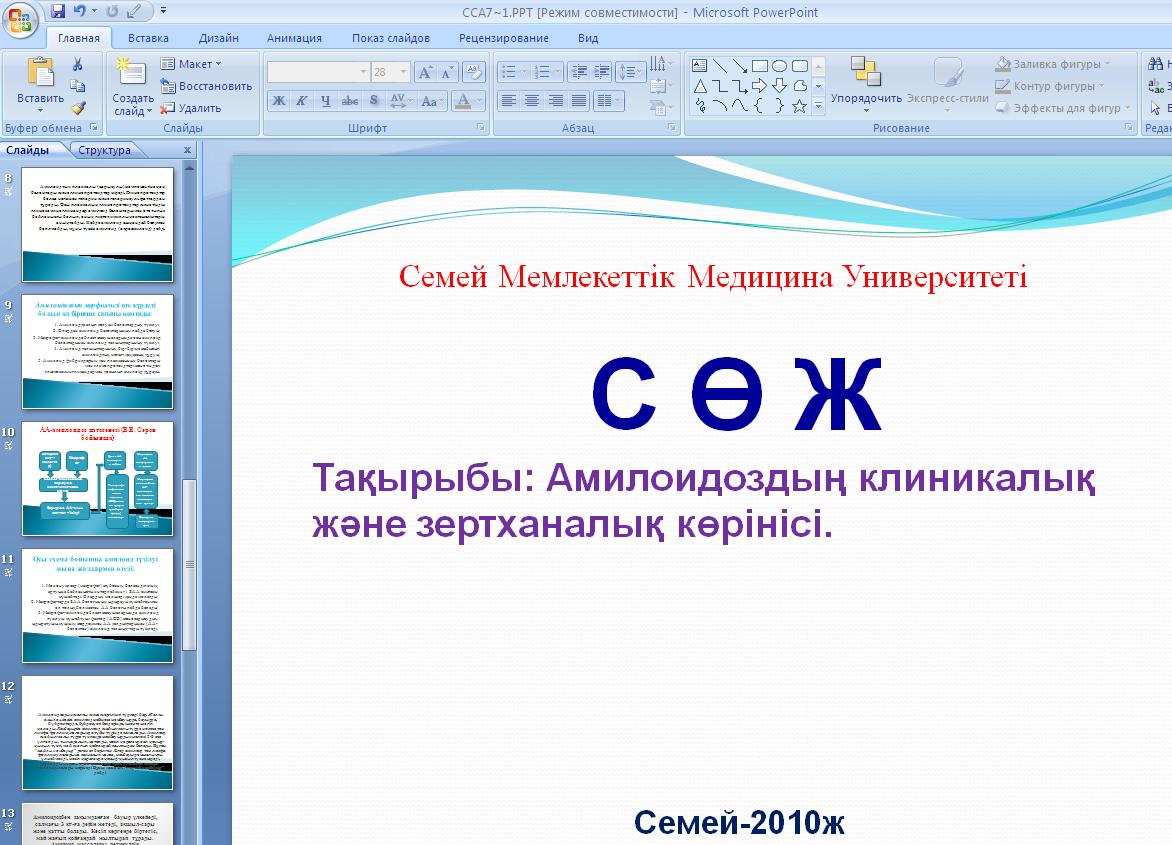The width and height of the screenshot is (1172, 845).
Task: Open line spacing dropdown
Action: 631,72
